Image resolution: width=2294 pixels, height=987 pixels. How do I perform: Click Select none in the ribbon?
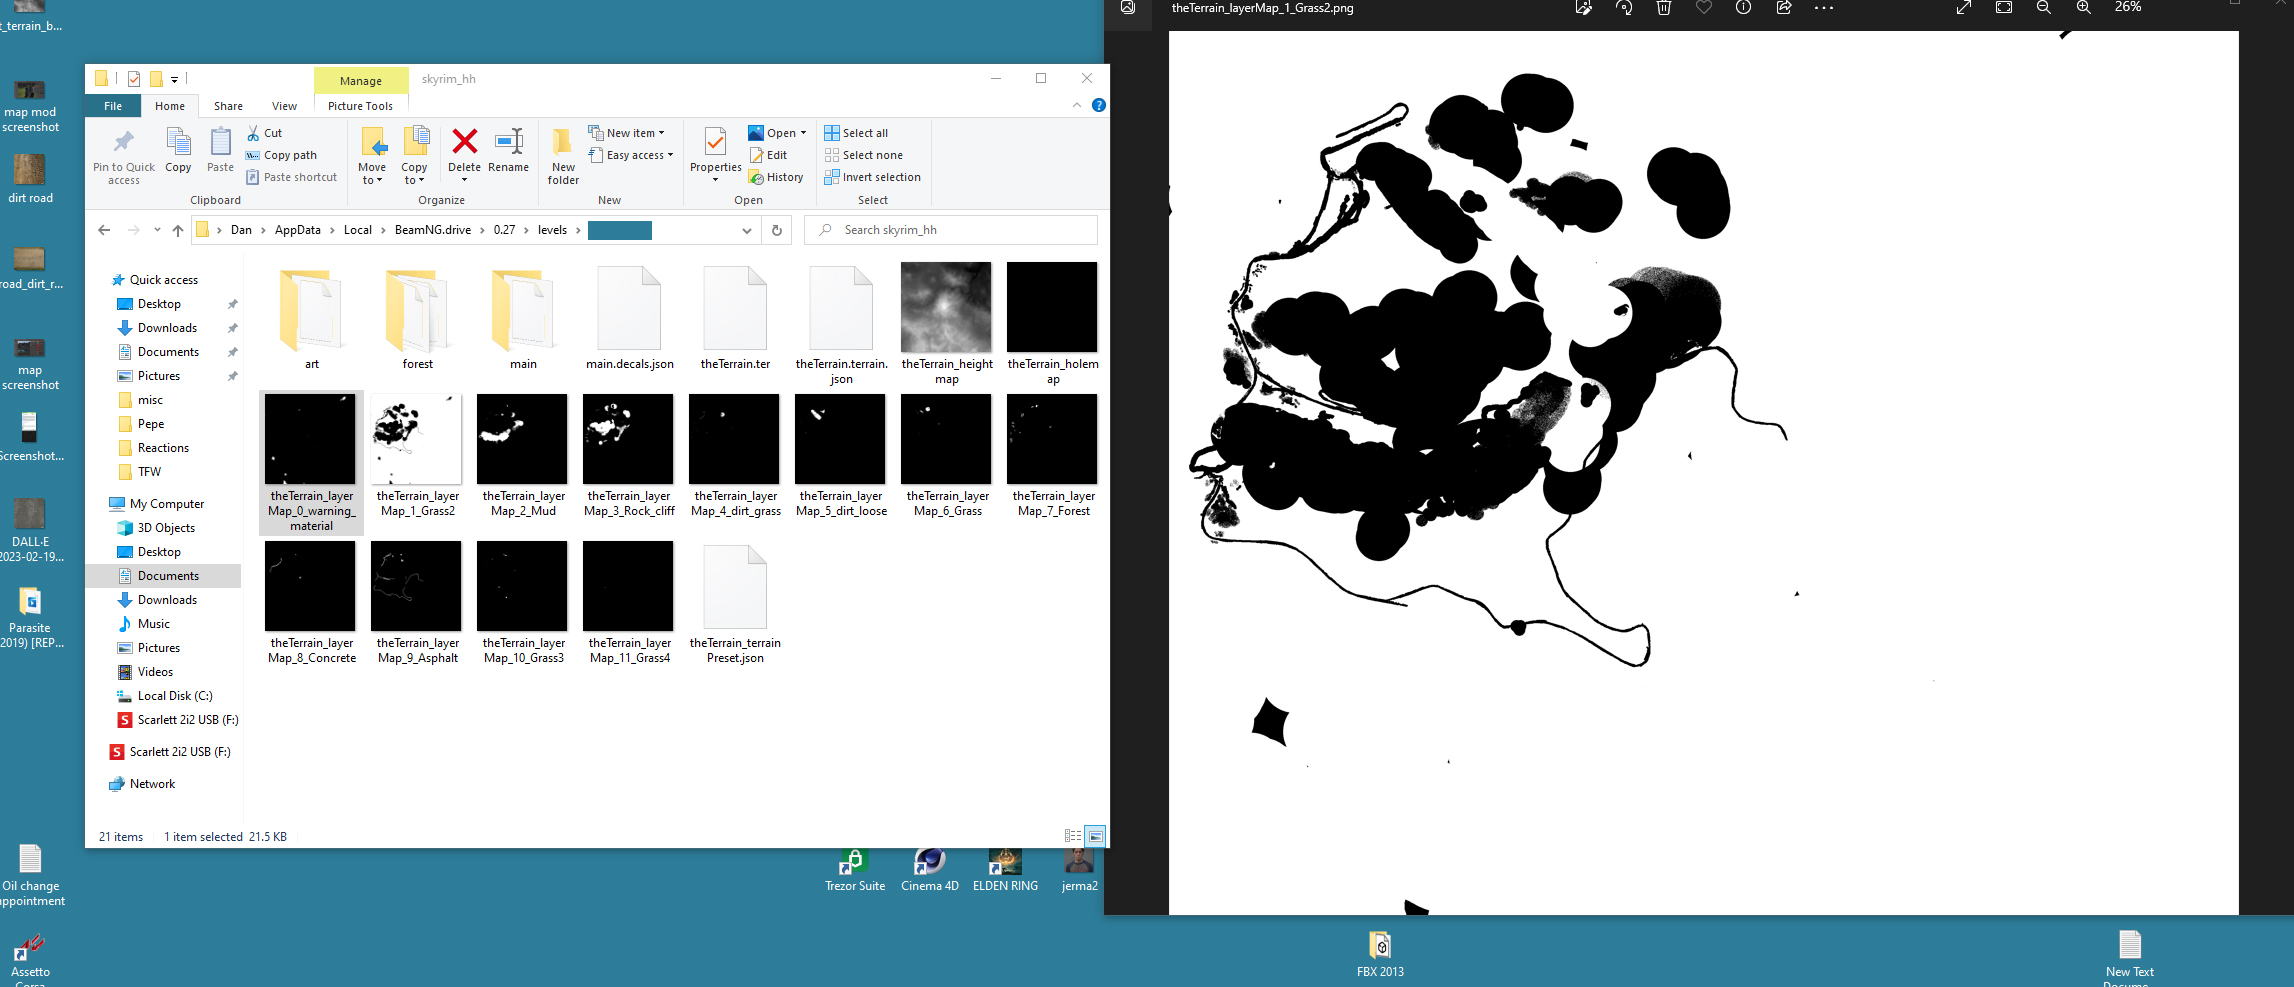tap(863, 155)
